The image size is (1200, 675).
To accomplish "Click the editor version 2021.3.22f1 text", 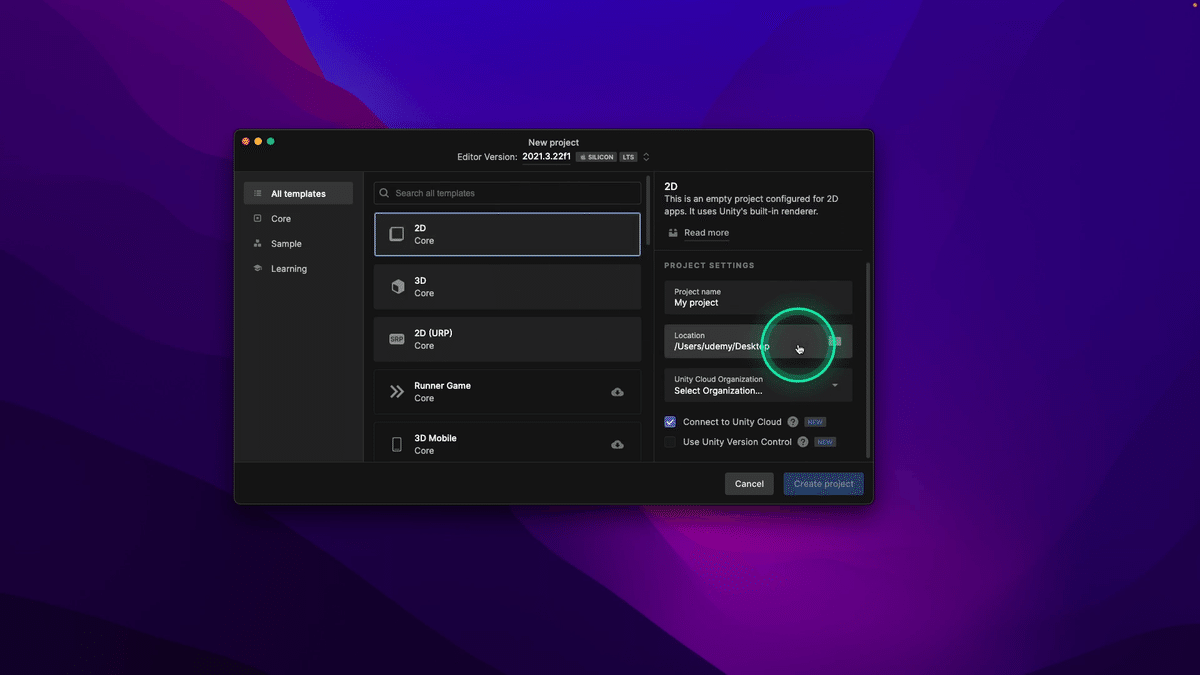I will coord(547,157).
